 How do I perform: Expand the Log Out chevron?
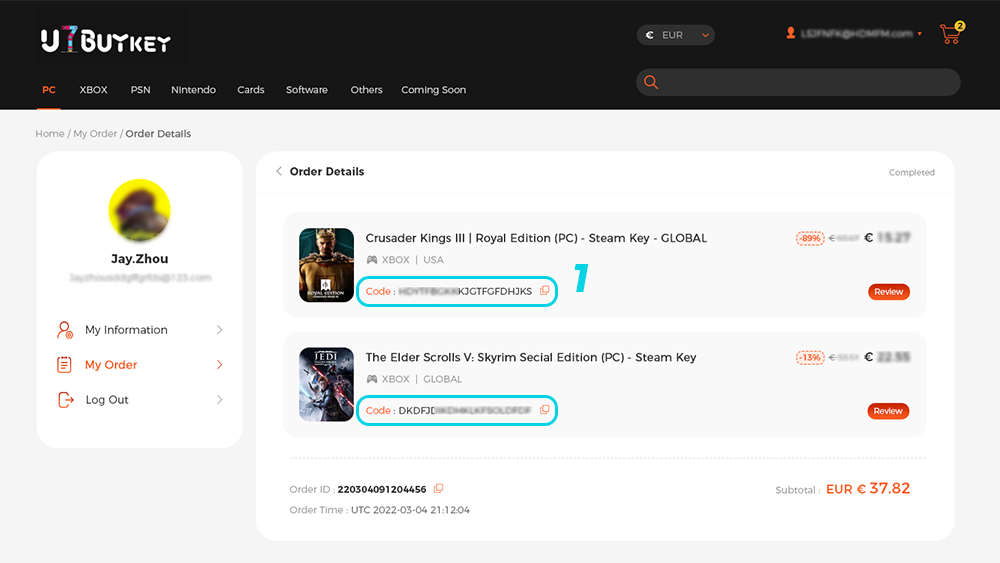(219, 400)
